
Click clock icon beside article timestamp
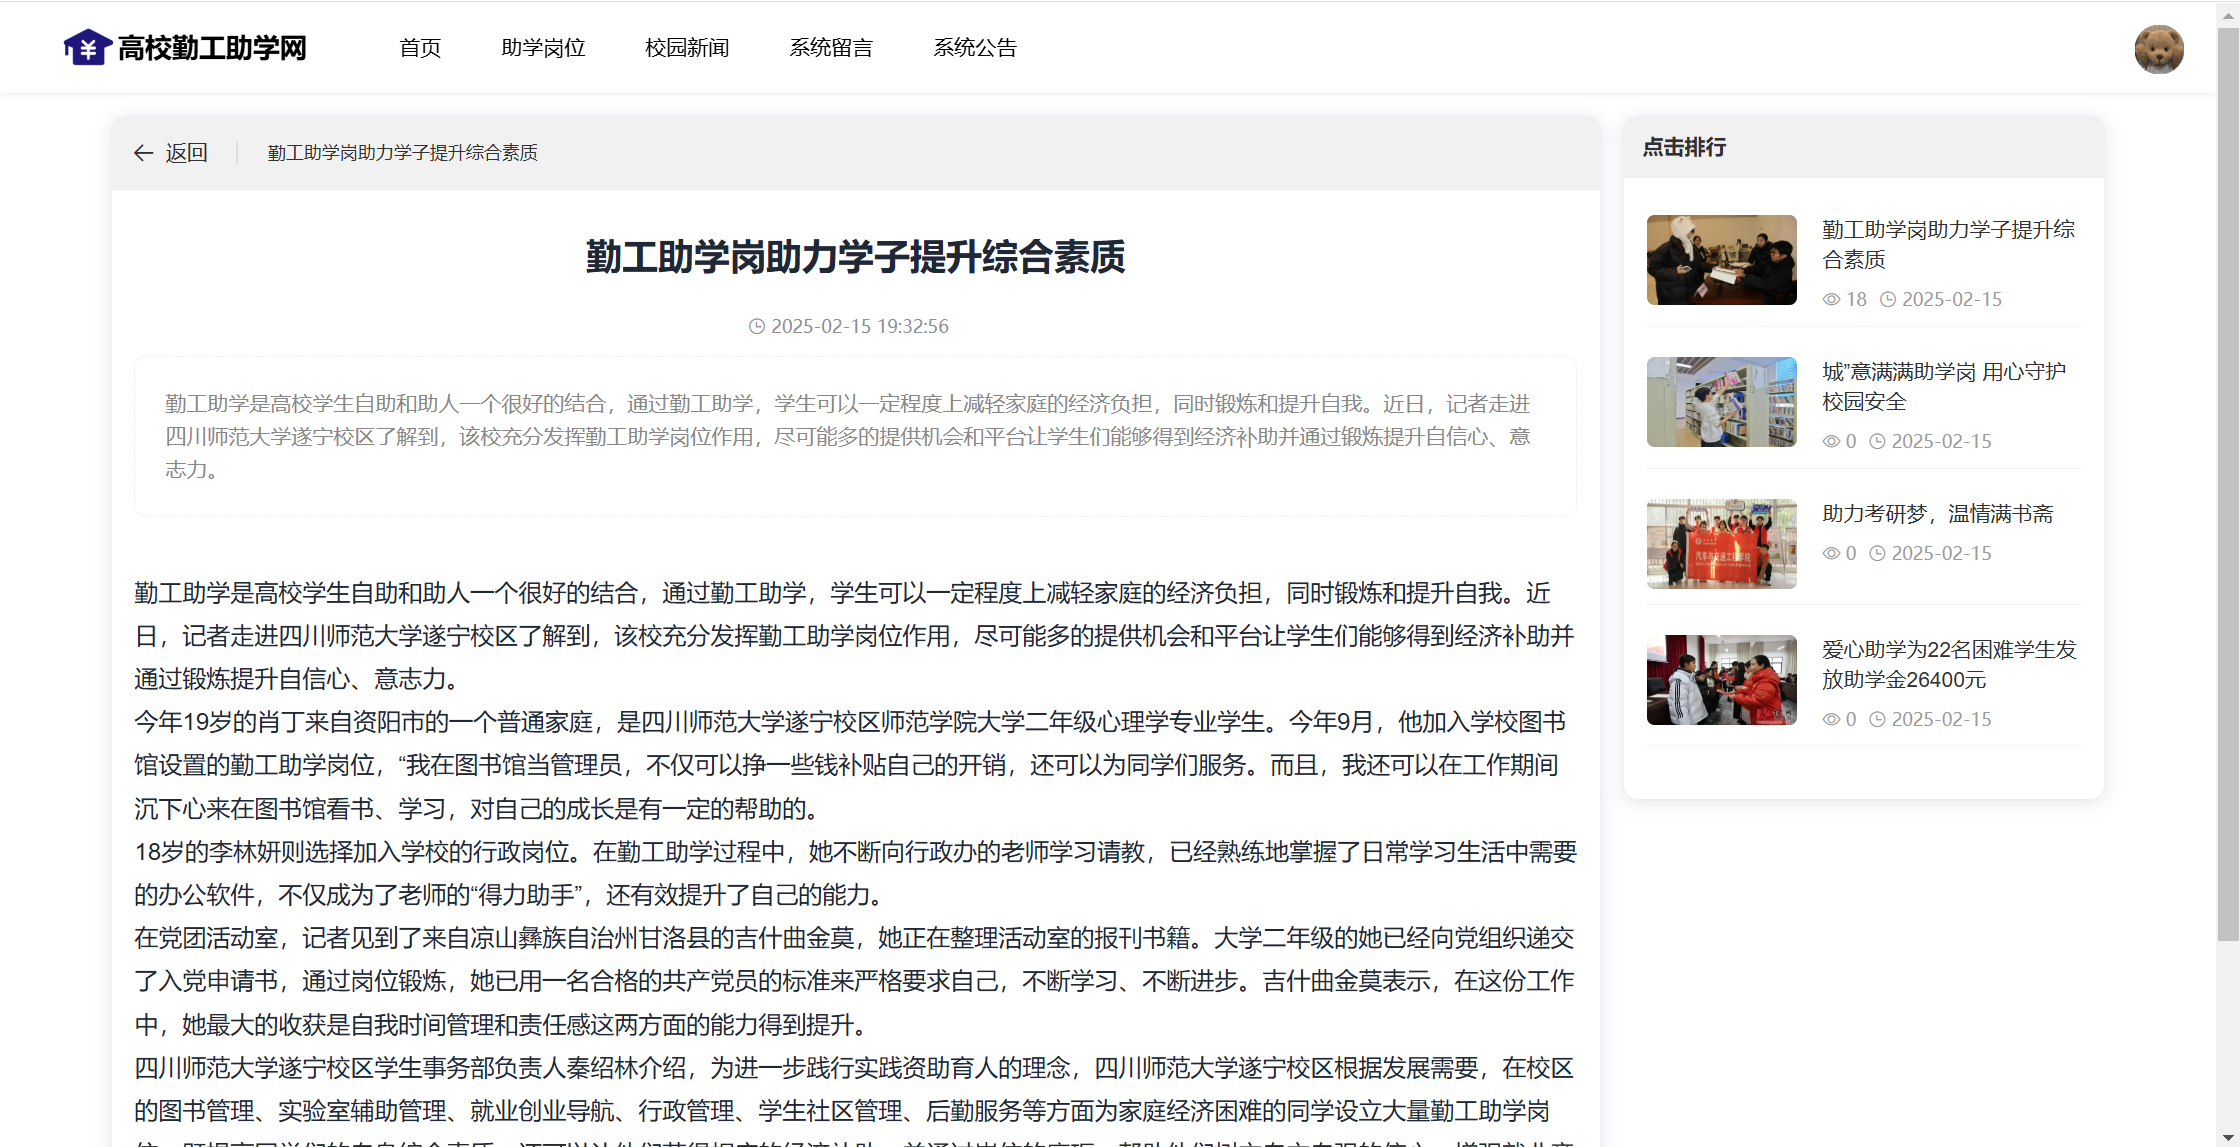pyautogui.click(x=757, y=326)
